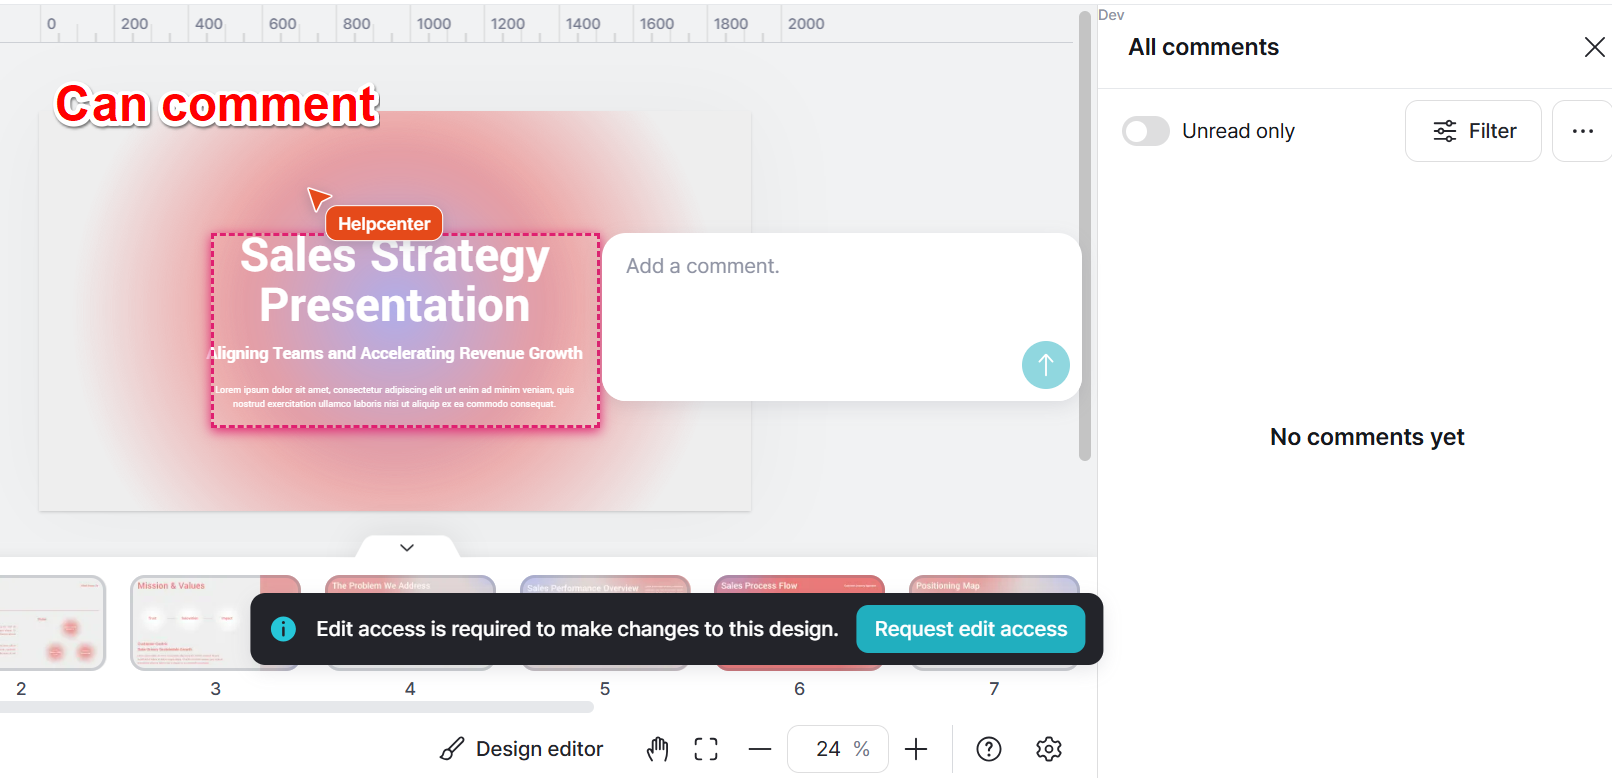Click the vertical canvas scrollbar

tap(1084, 236)
